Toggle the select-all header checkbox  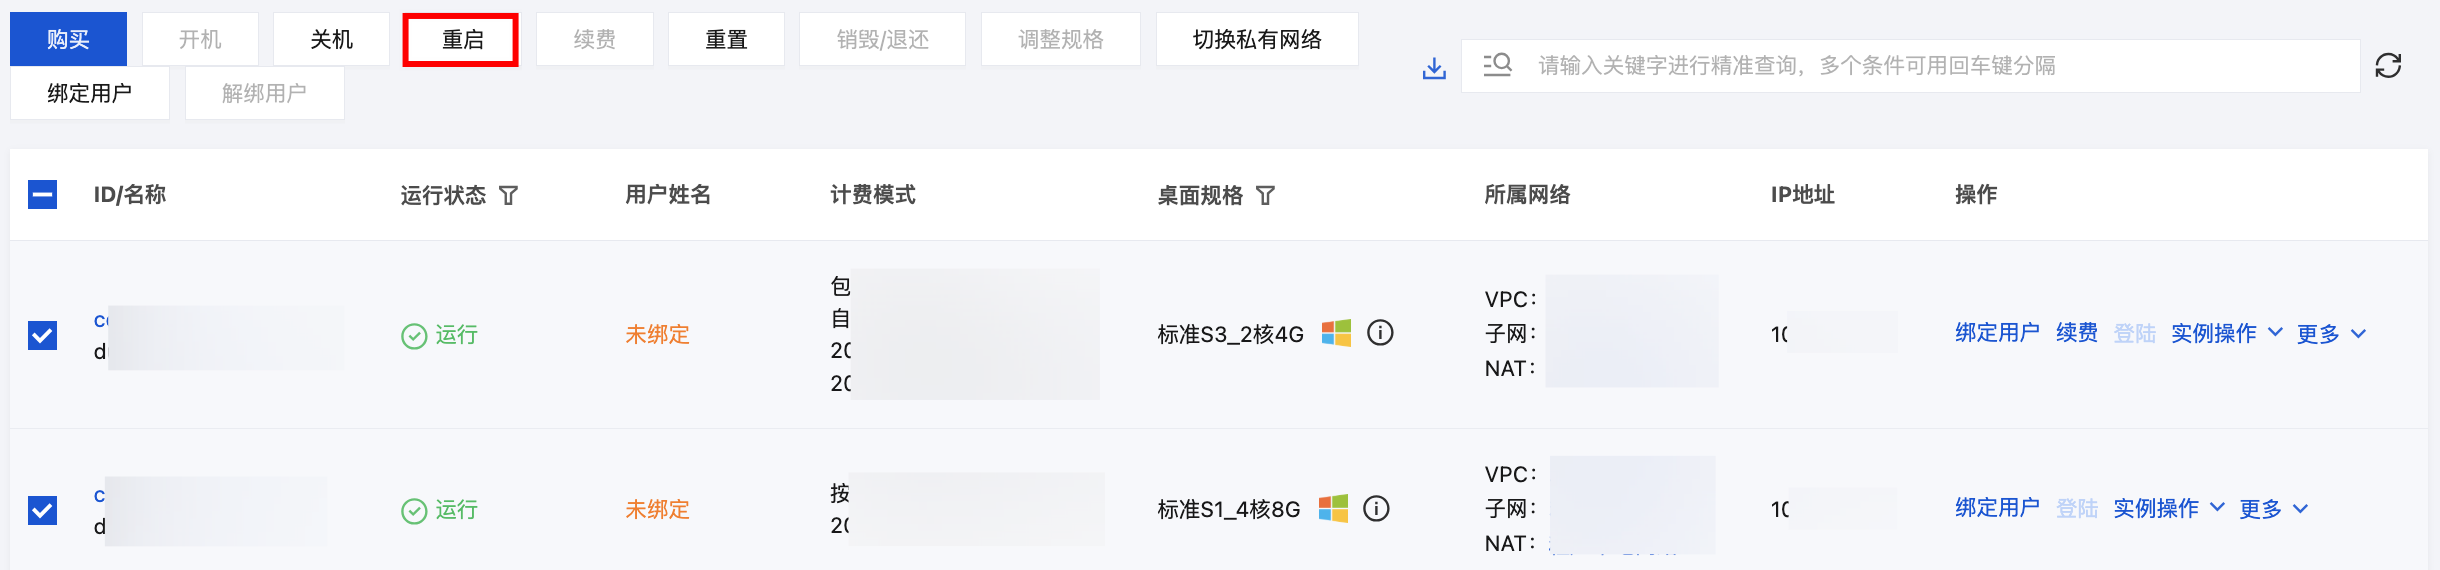click(x=42, y=194)
